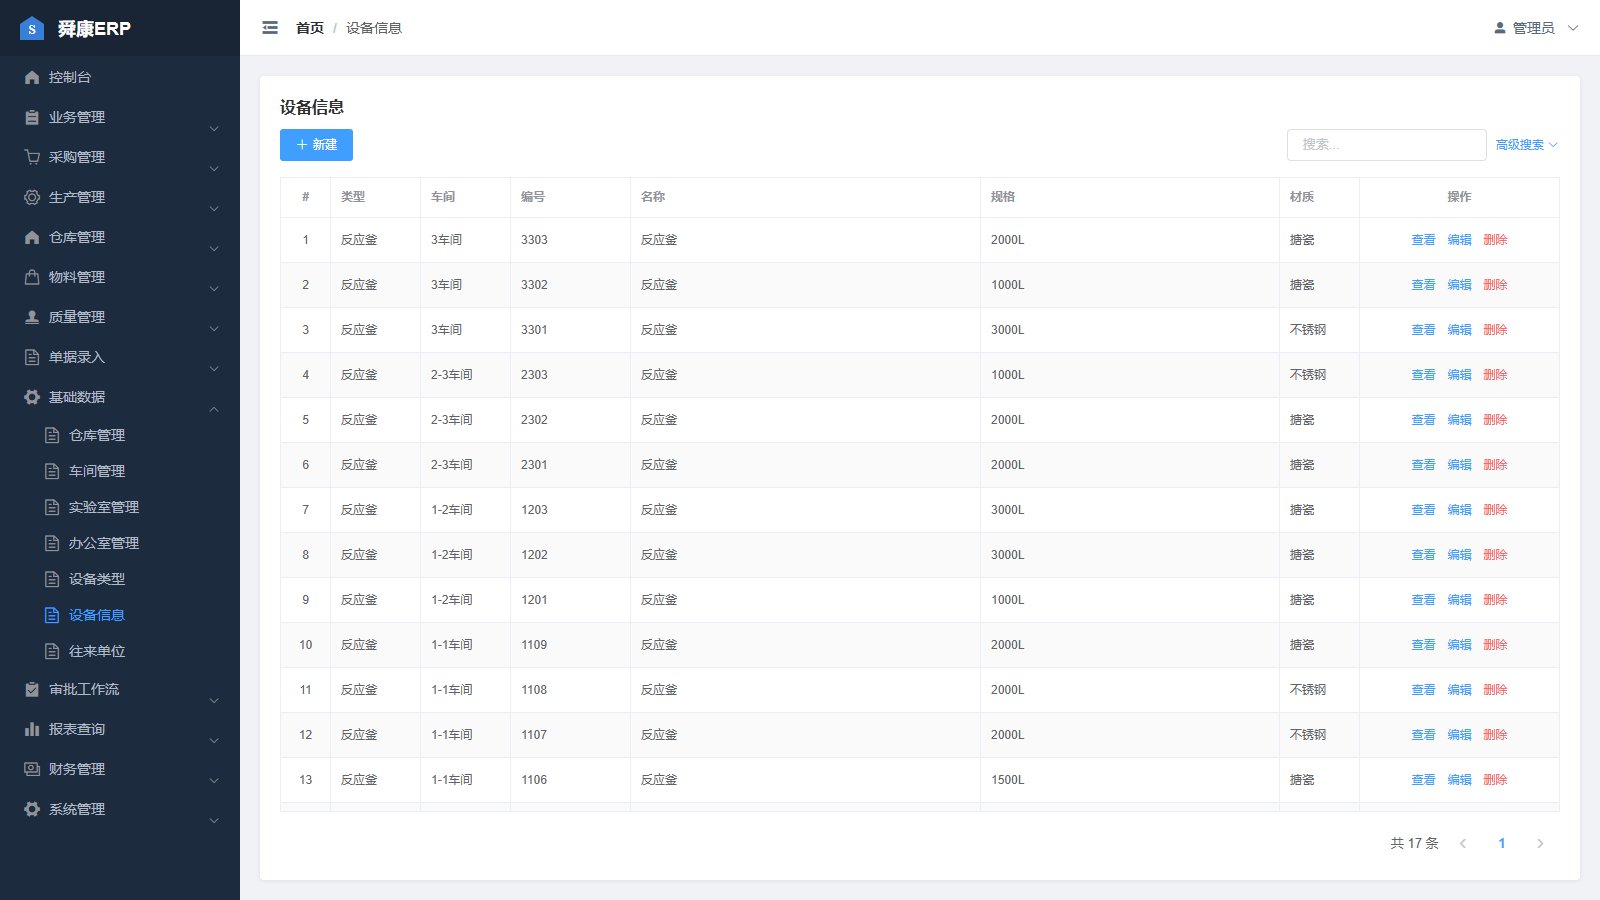1600x900 pixels.
Task: Click the 采购管理 shopping cart icon
Action: click(x=32, y=157)
